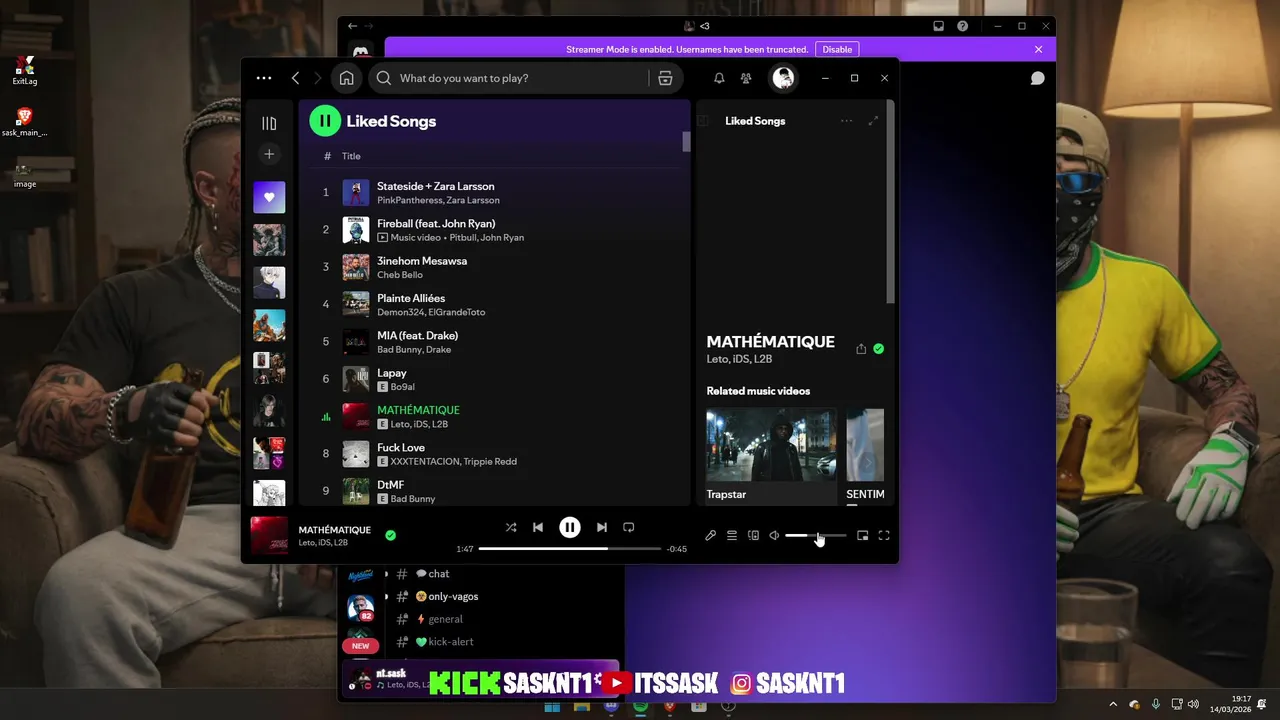Skip to the previous track
Viewport: 1280px width, 720px height.
[x=538, y=527]
